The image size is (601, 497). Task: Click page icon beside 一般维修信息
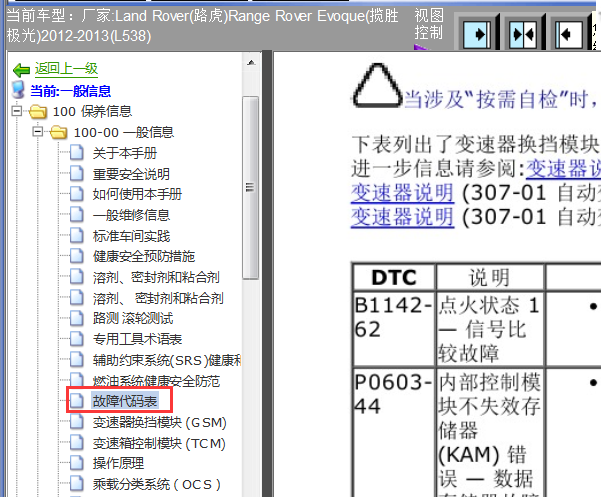click(77, 214)
